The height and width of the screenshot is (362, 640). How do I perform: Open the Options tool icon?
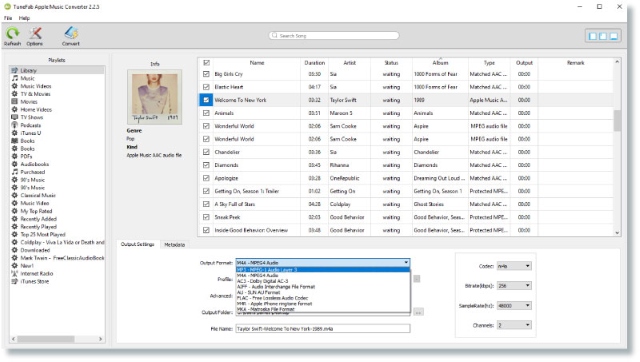[x=35, y=33]
